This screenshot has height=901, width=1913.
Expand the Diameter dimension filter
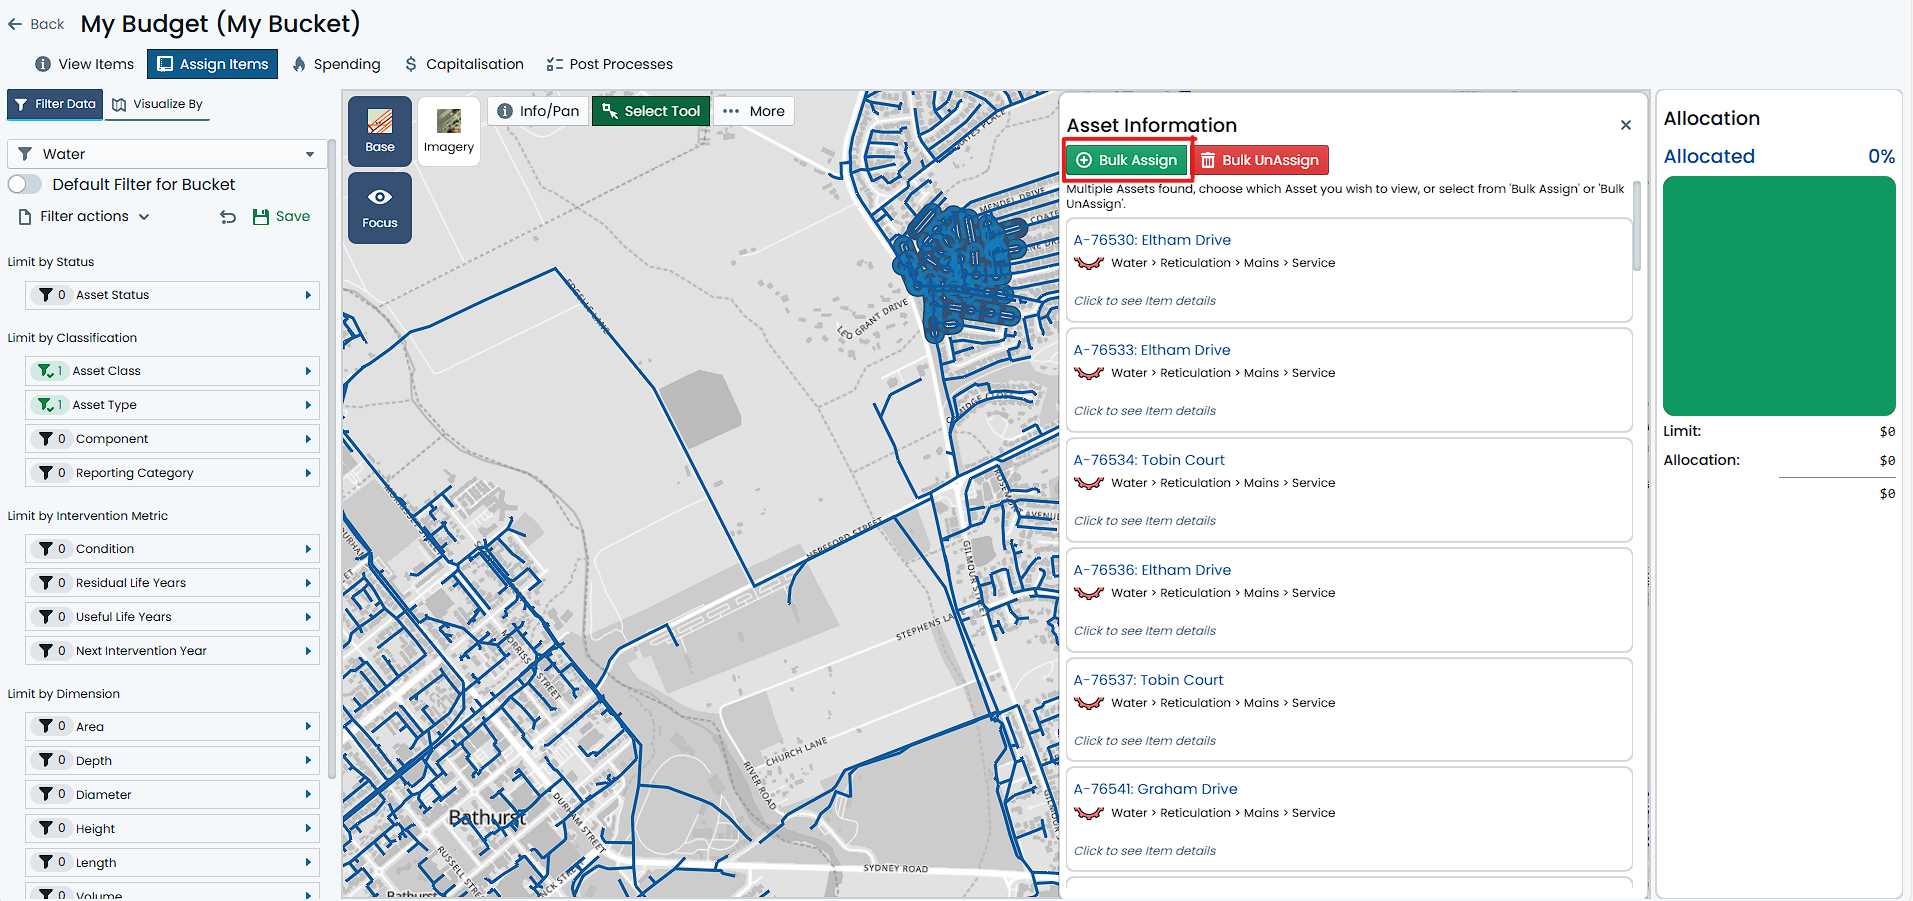[x=172, y=795]
